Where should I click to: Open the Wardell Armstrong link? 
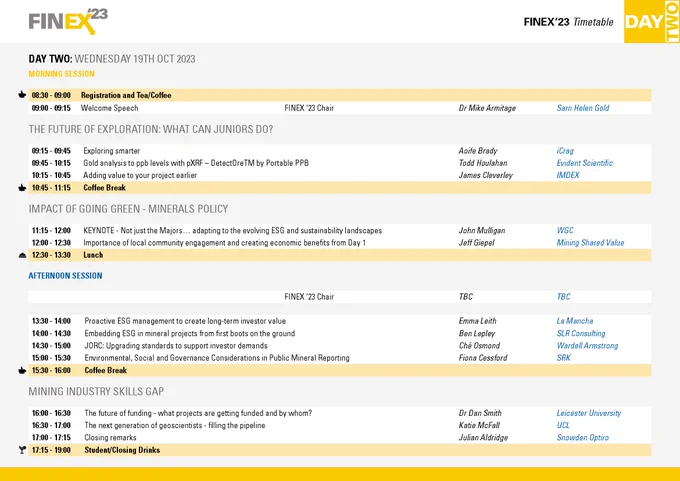(588, 346)
